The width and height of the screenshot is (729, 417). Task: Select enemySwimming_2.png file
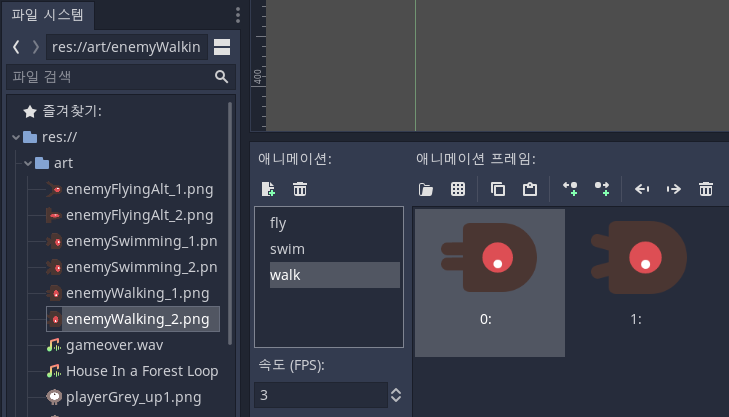(x=132, y=267)
